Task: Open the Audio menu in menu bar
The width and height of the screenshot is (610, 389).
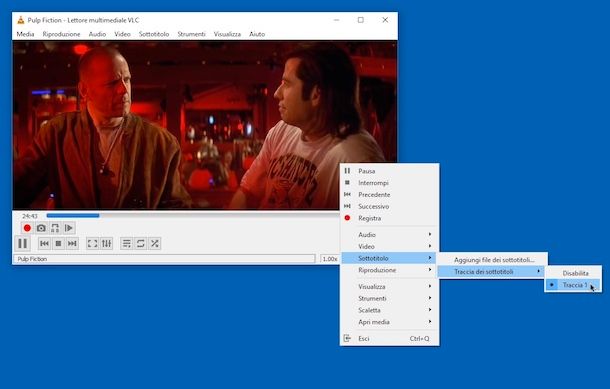Action: 97,34
